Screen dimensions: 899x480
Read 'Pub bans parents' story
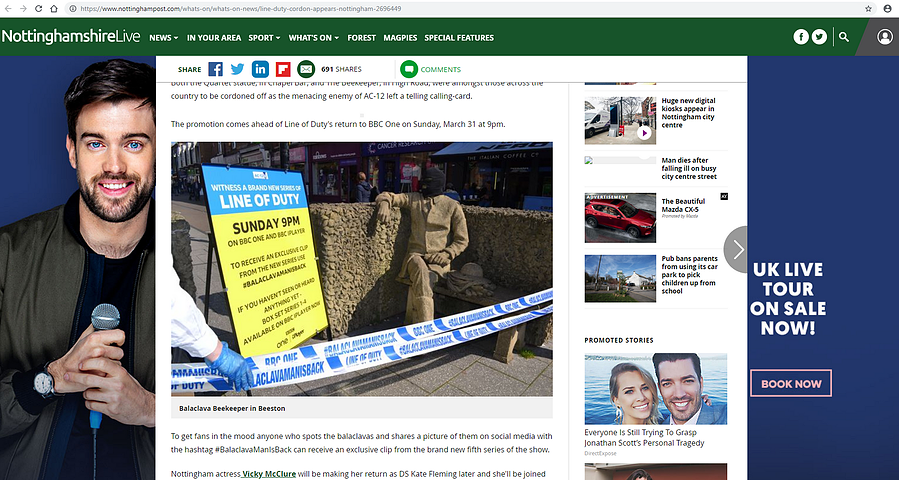pyautogui.click(x=690, y=275)
